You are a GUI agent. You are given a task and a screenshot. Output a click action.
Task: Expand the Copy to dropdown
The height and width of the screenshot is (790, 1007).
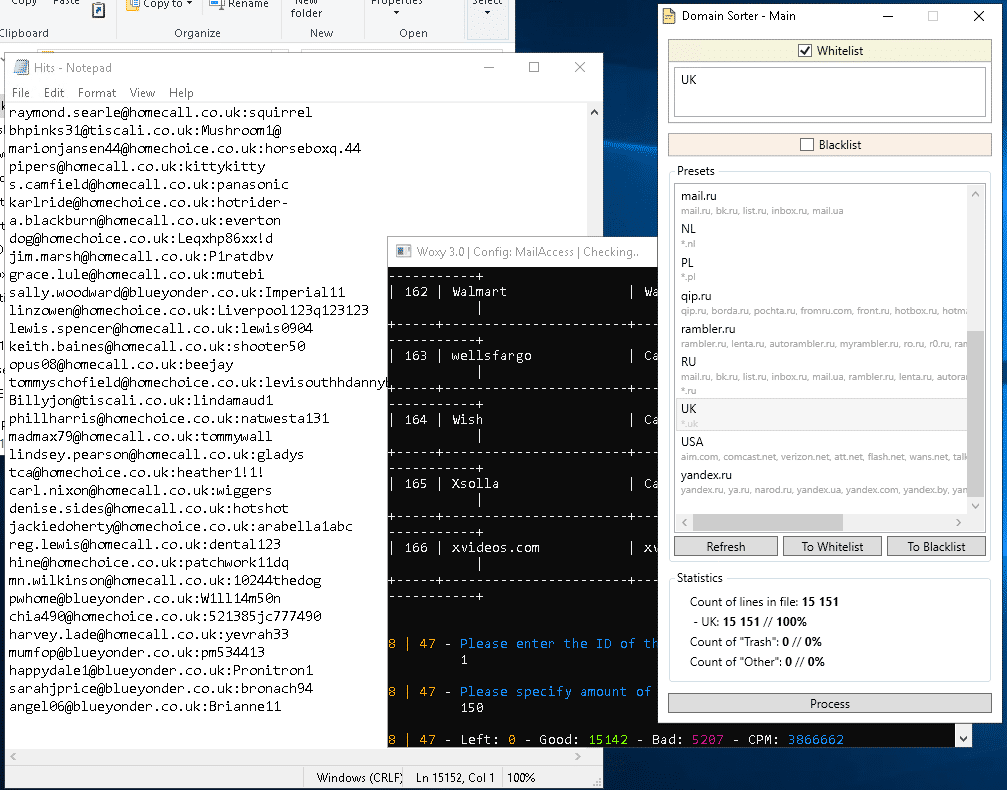[x=191, y=5]
